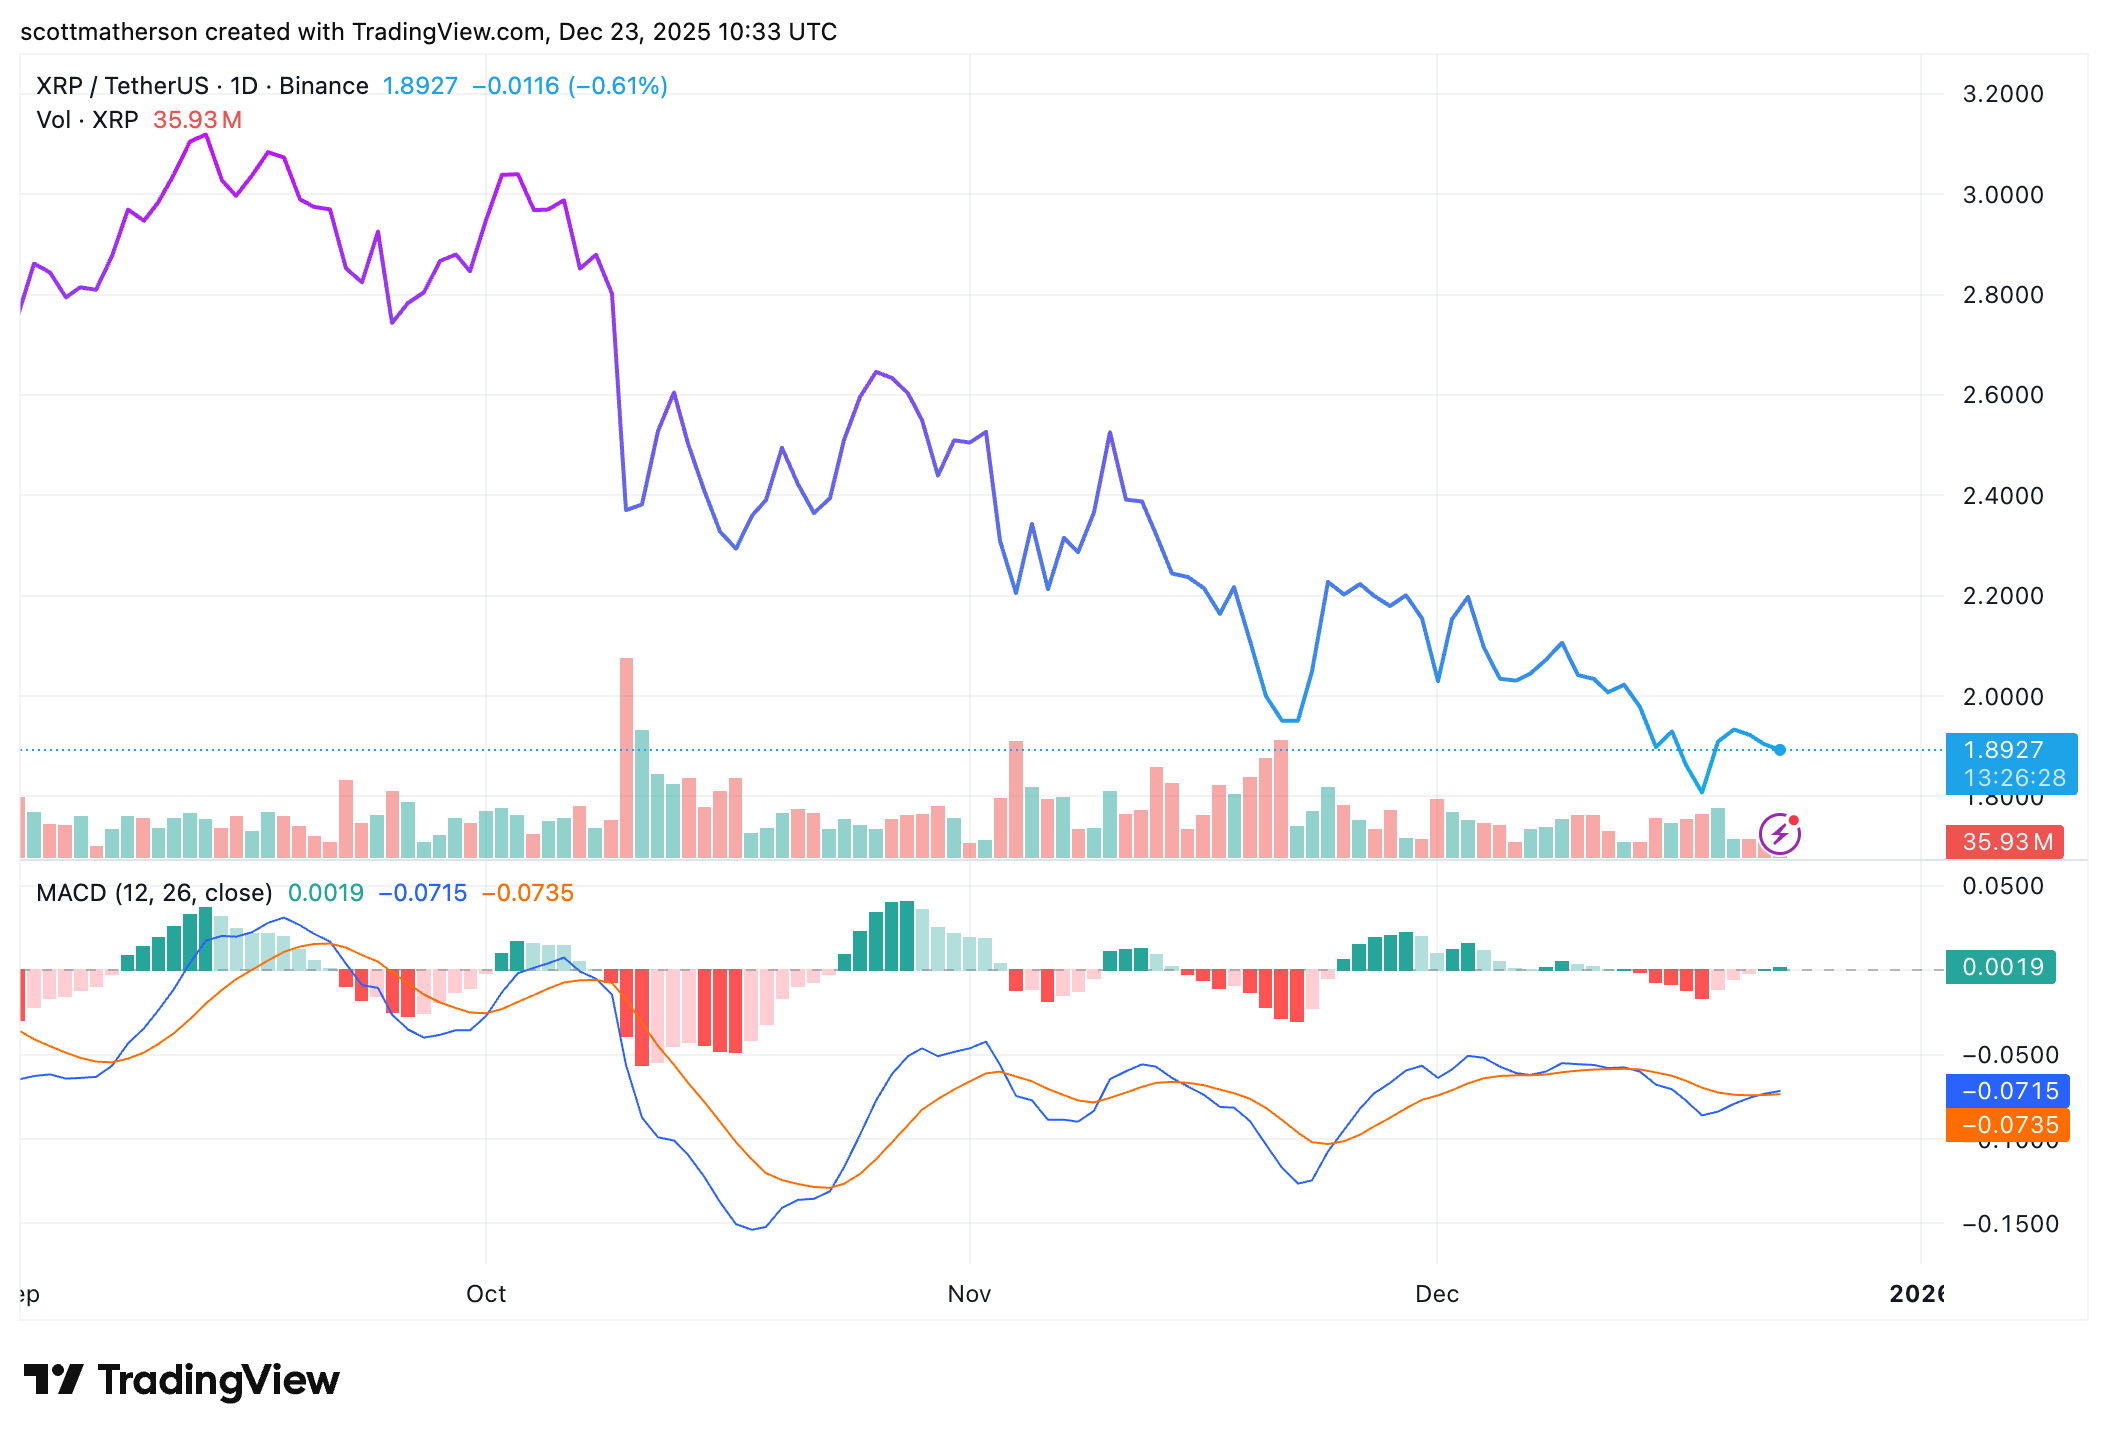Click the blue price marker dot on chart
2108x1440 pixels.
(1780, 748)
